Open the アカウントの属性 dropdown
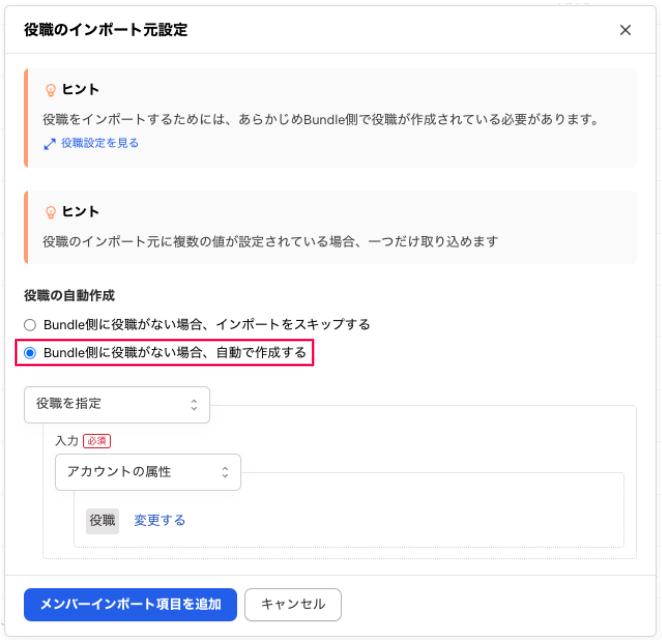Screen dimensions: 662x642 (147, 472)
